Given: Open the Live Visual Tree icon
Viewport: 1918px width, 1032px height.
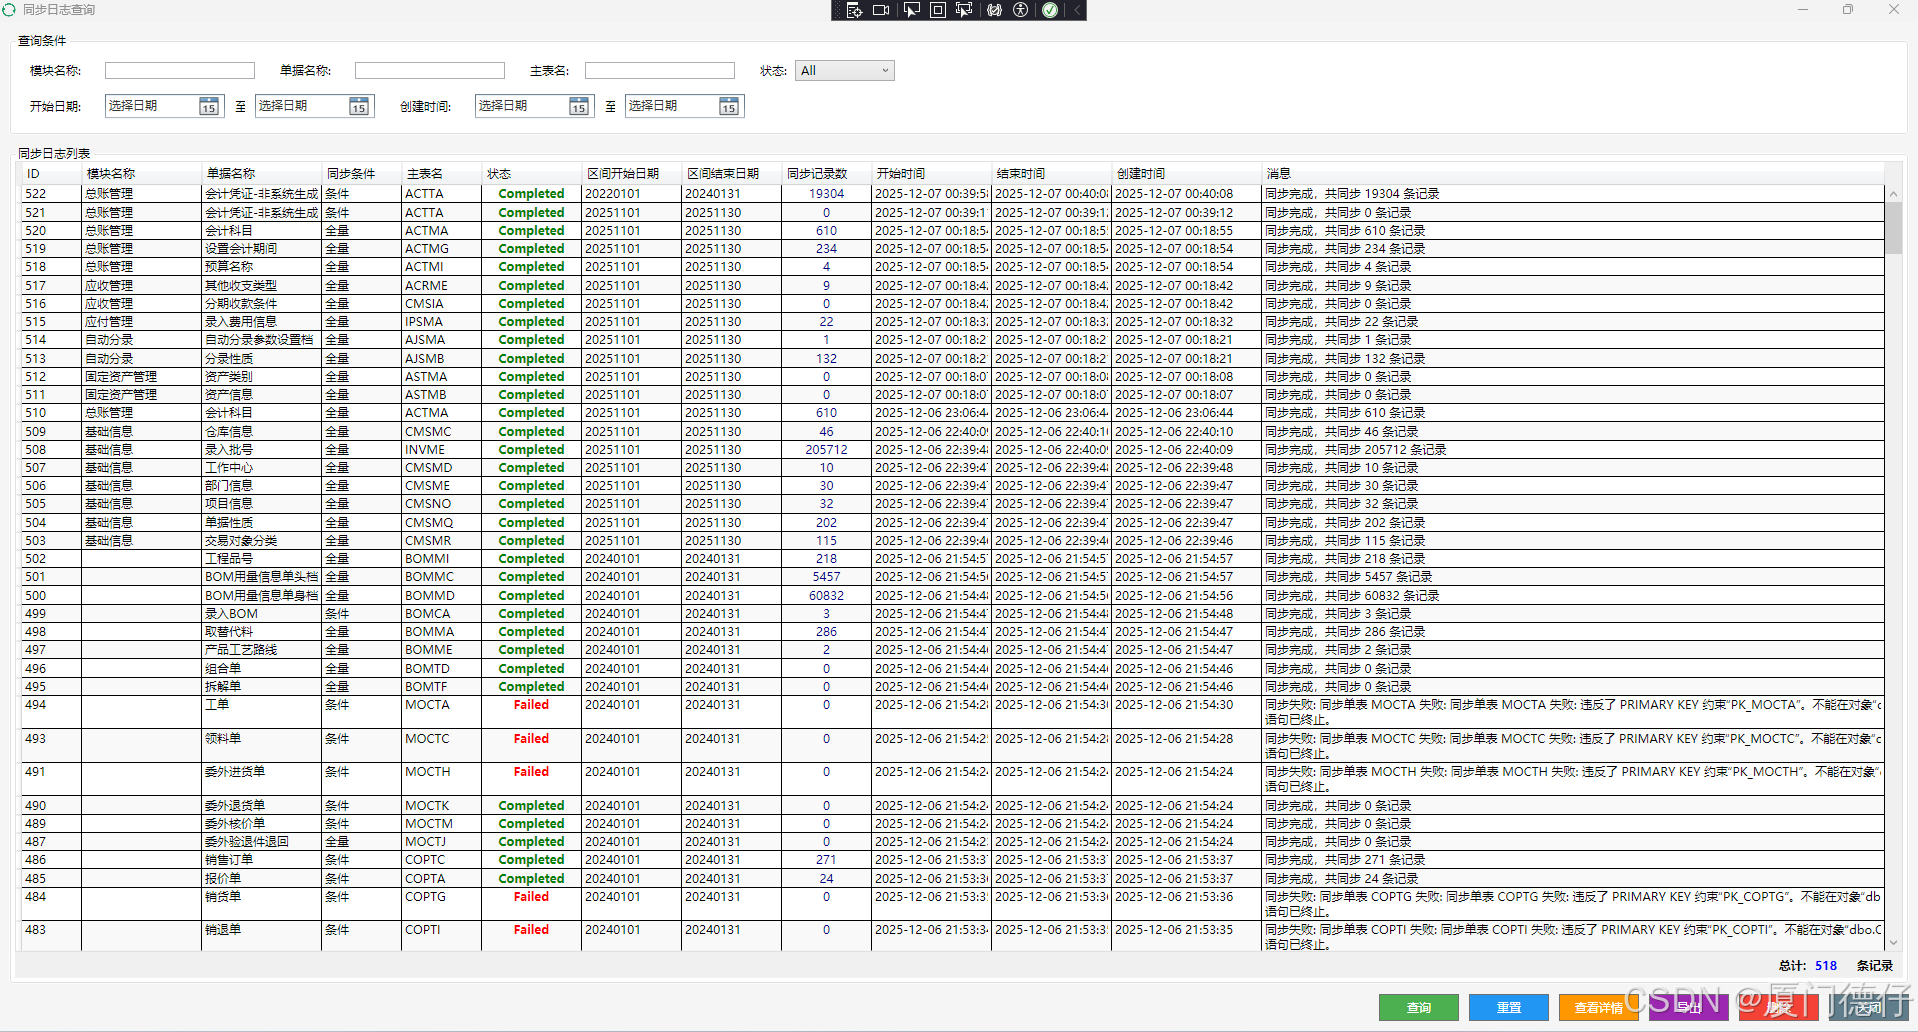Looking at the screenshot, I should coord(854,10).
